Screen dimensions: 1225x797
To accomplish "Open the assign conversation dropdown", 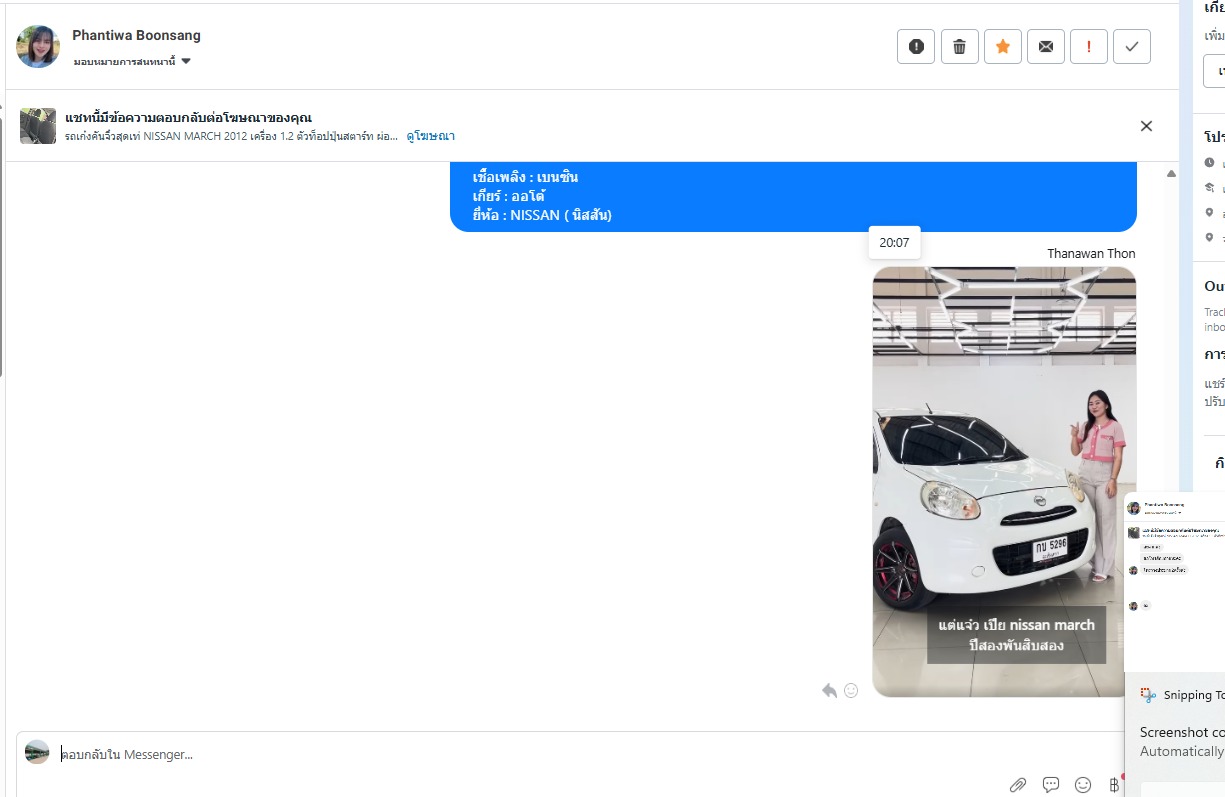I will pos(132,62).
